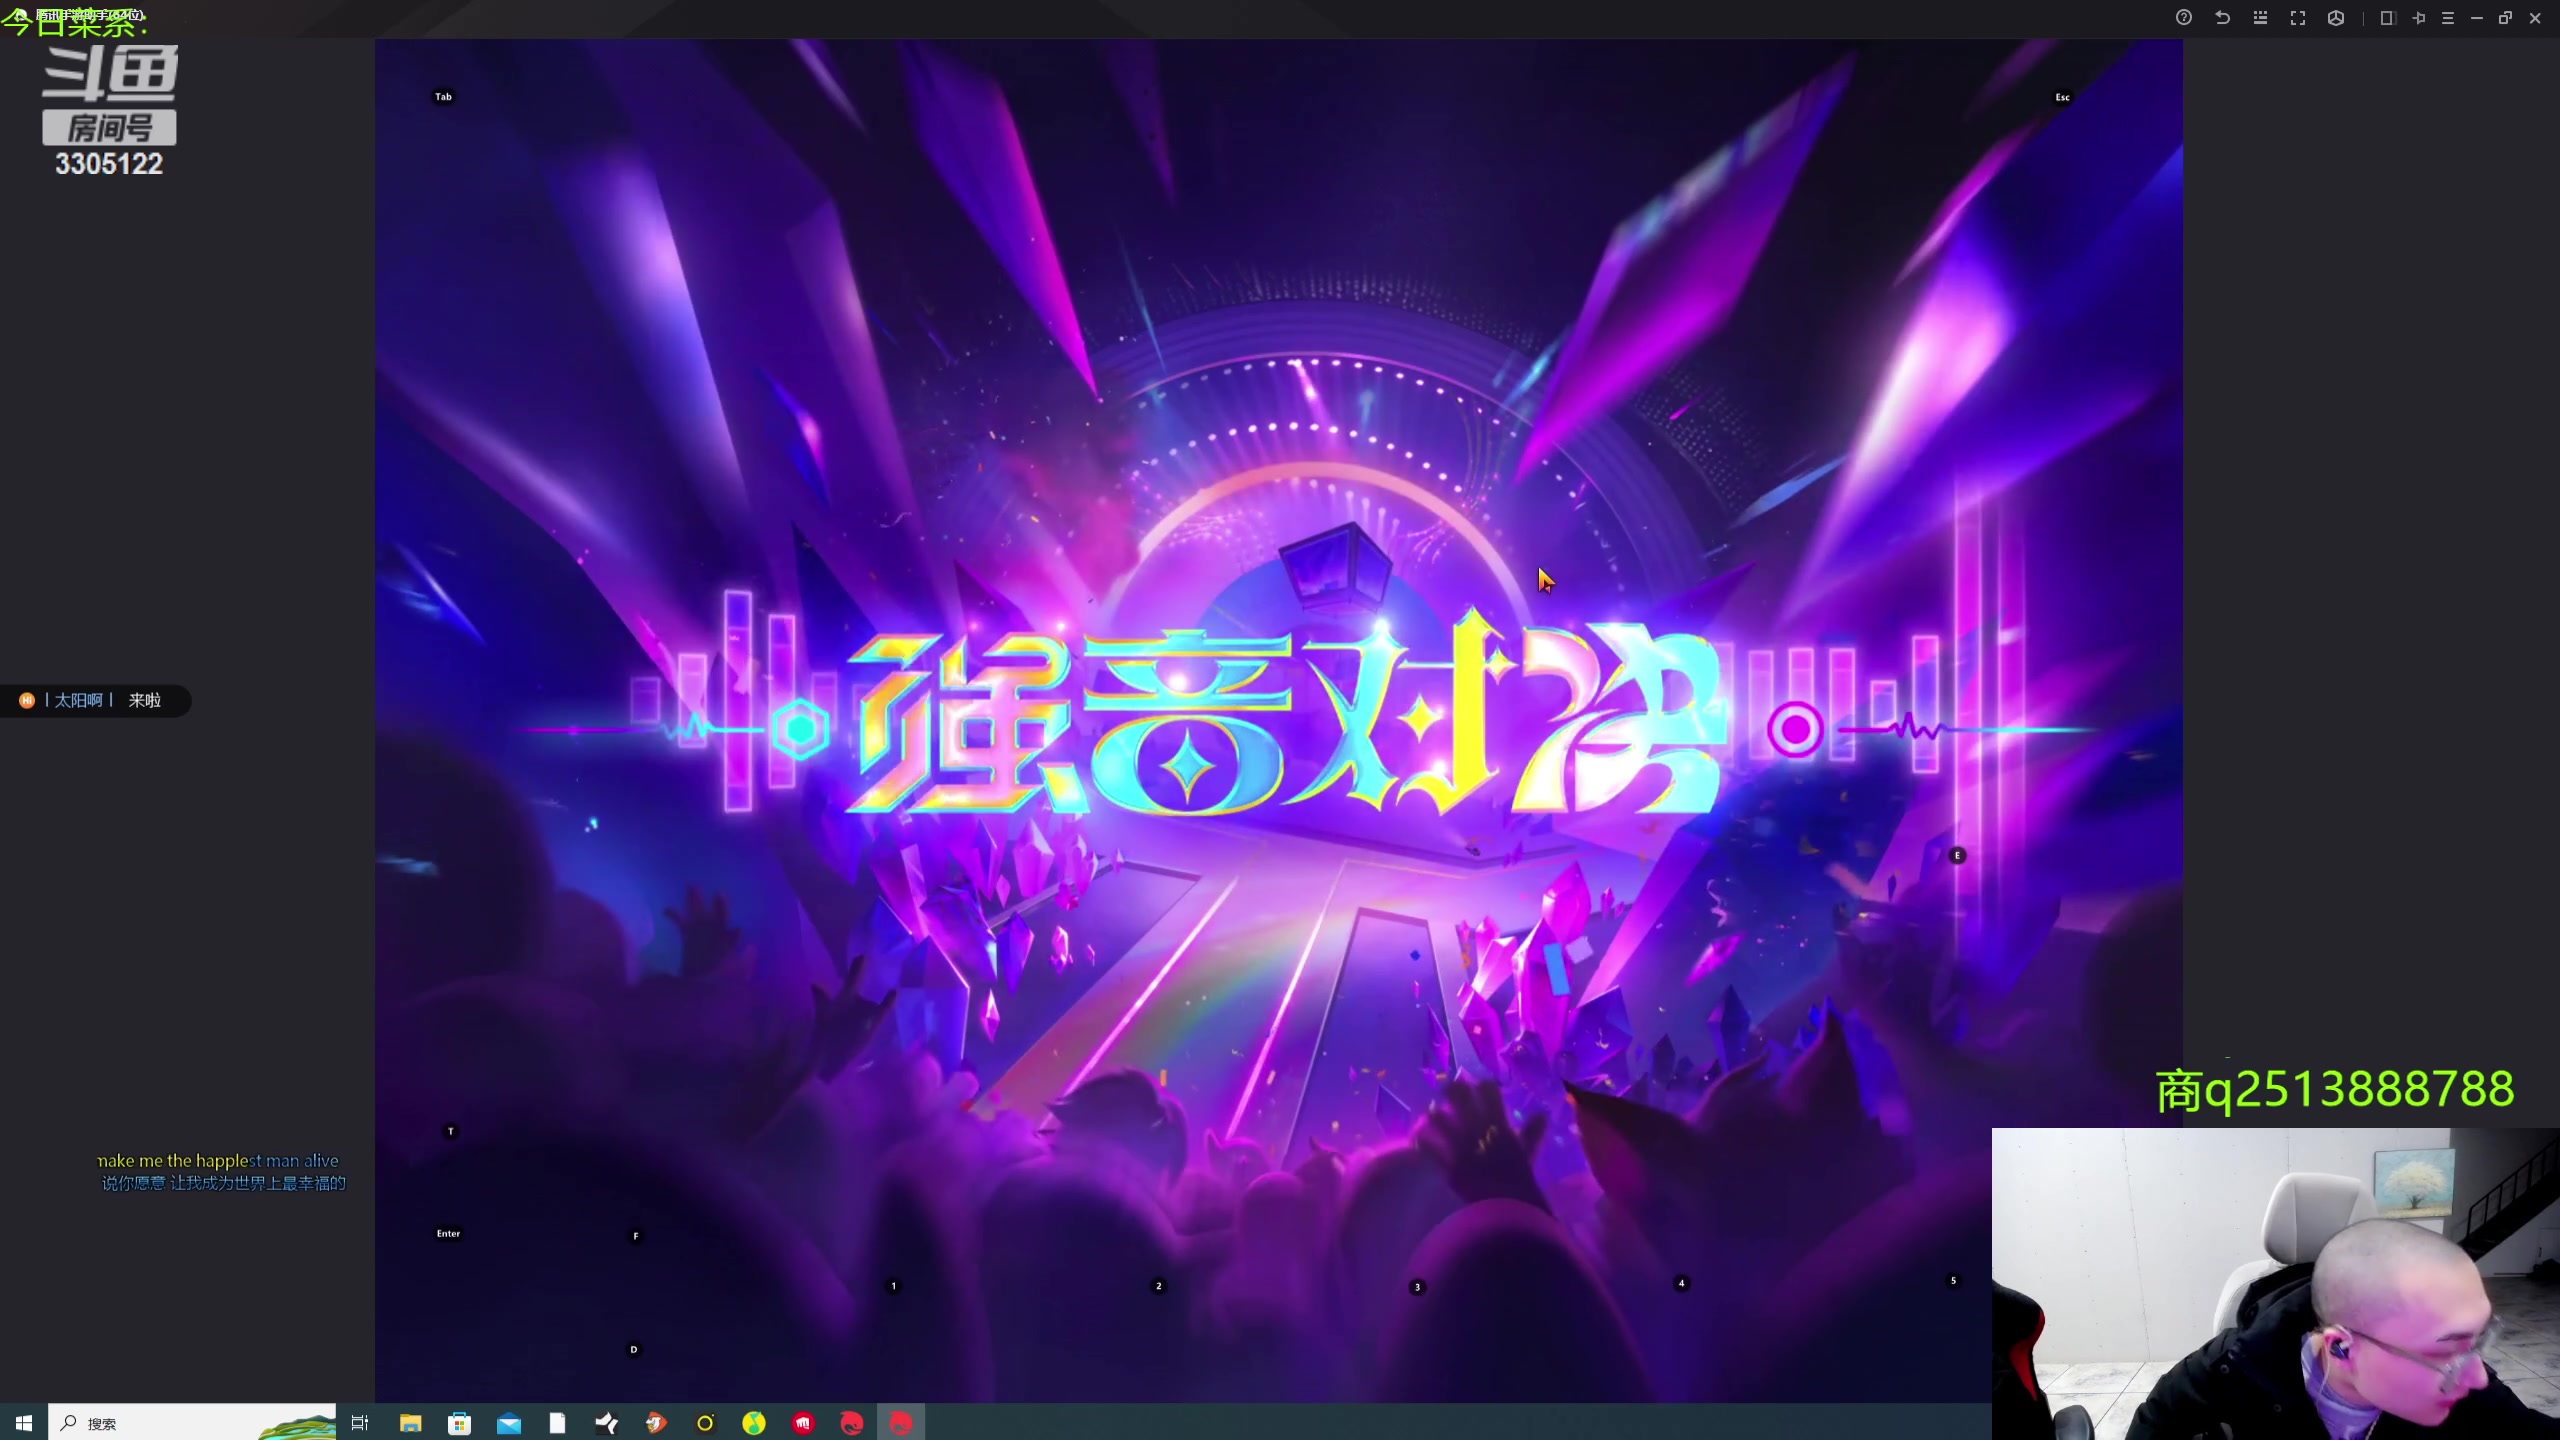Click the back arrow icon in title bar
Image resolution: width=2560 pixels, height=1440 pixels.
[x=2222, y=18]
